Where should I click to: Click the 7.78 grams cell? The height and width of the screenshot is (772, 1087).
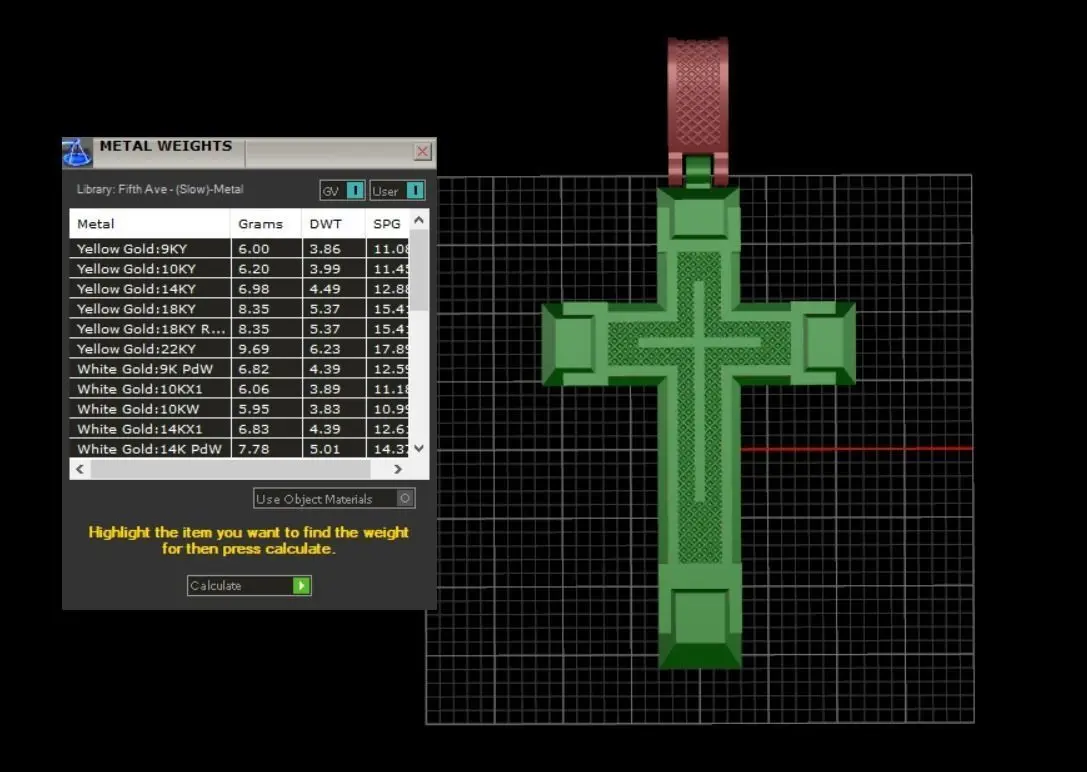[266, 449]
